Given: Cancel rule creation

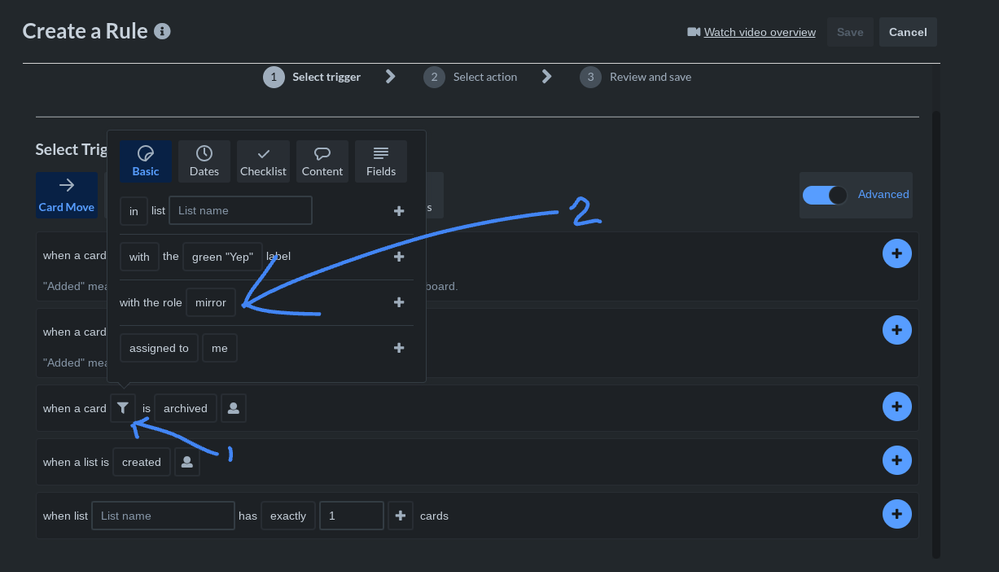Looking at the screenshot, I should tap(908, 32).
